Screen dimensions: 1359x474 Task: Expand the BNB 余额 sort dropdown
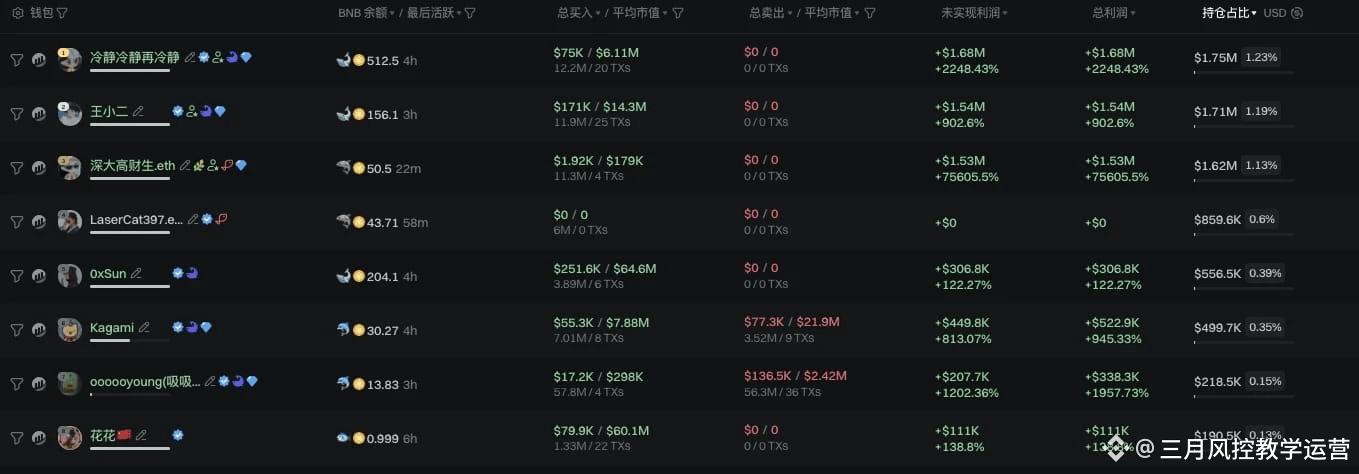point(391,14)
